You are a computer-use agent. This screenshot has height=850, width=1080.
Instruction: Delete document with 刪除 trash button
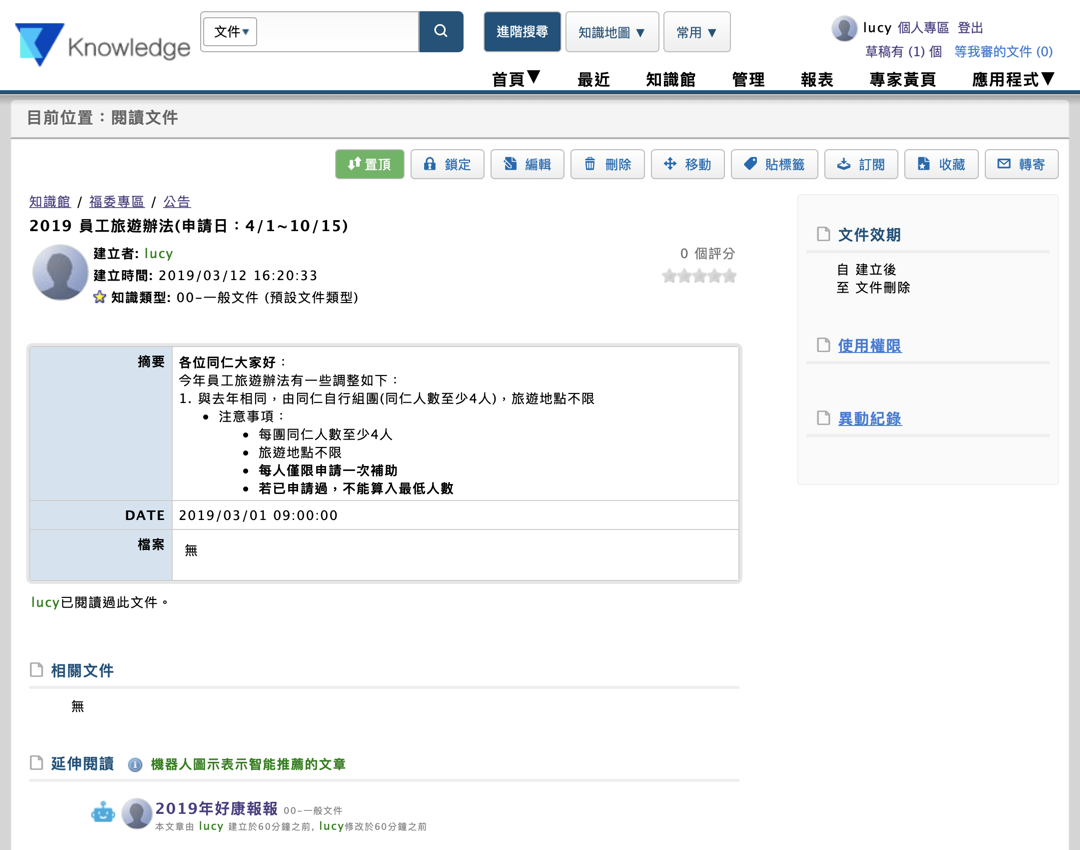point(607,164)
